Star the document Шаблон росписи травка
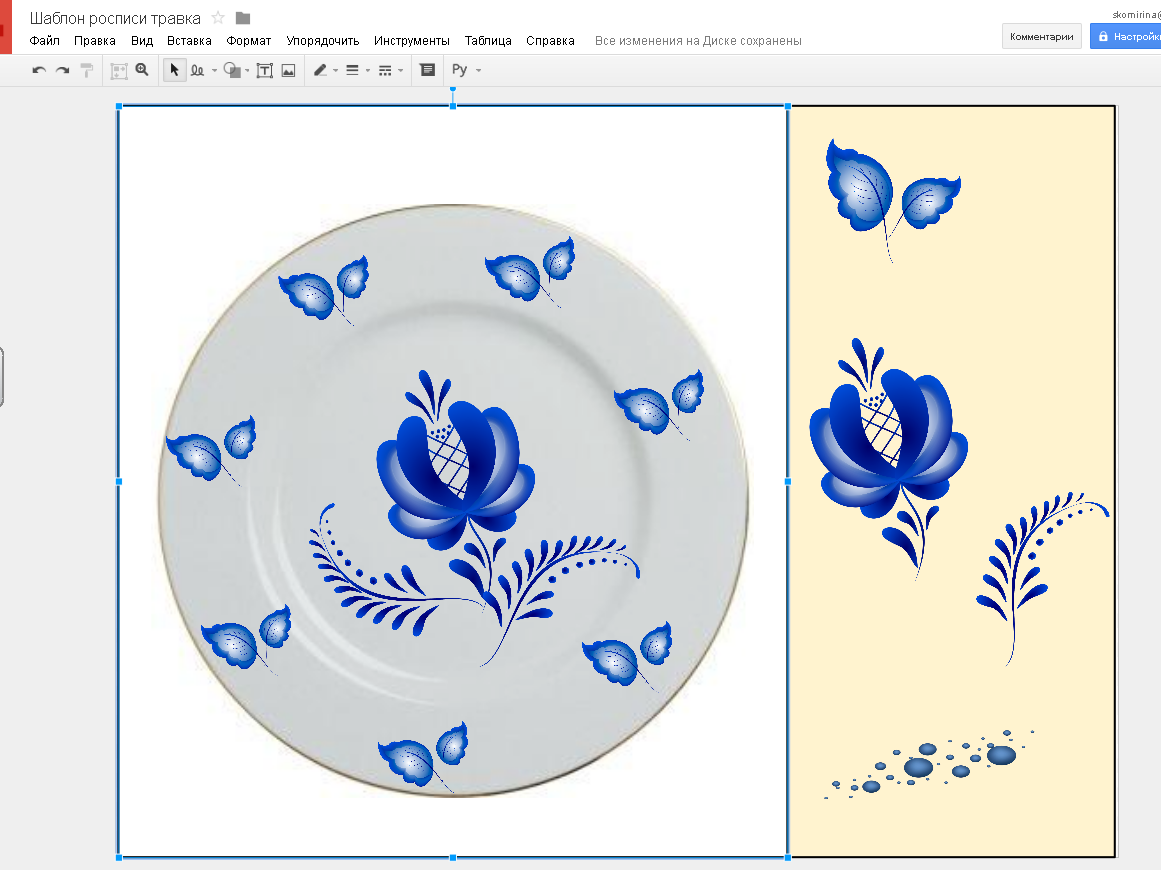Image resolution: width=1161 pixels, height=870 pixels. pos(218,18)
